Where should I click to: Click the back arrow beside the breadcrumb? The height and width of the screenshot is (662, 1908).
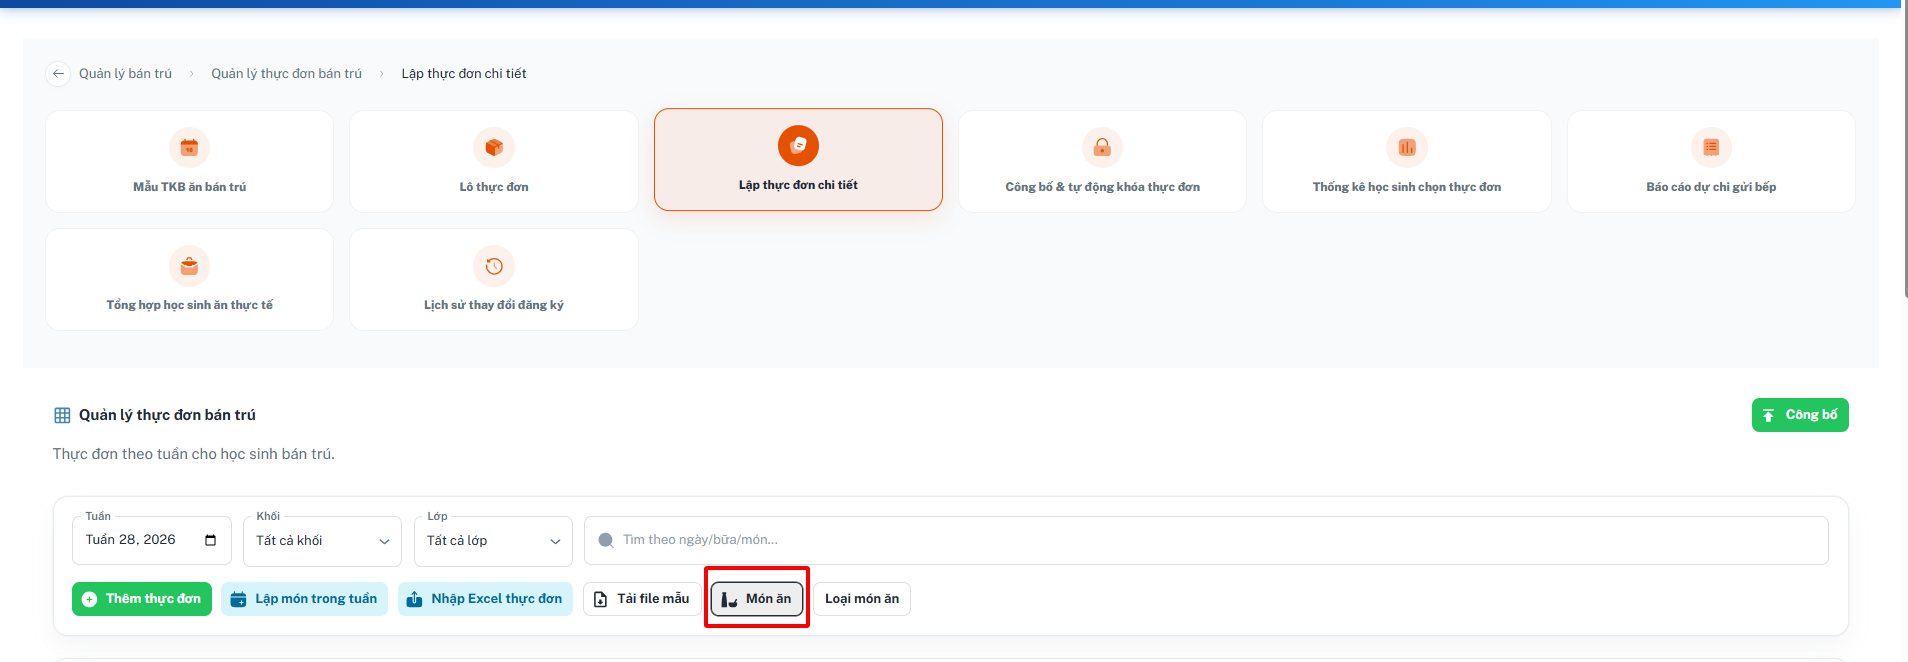58,74
